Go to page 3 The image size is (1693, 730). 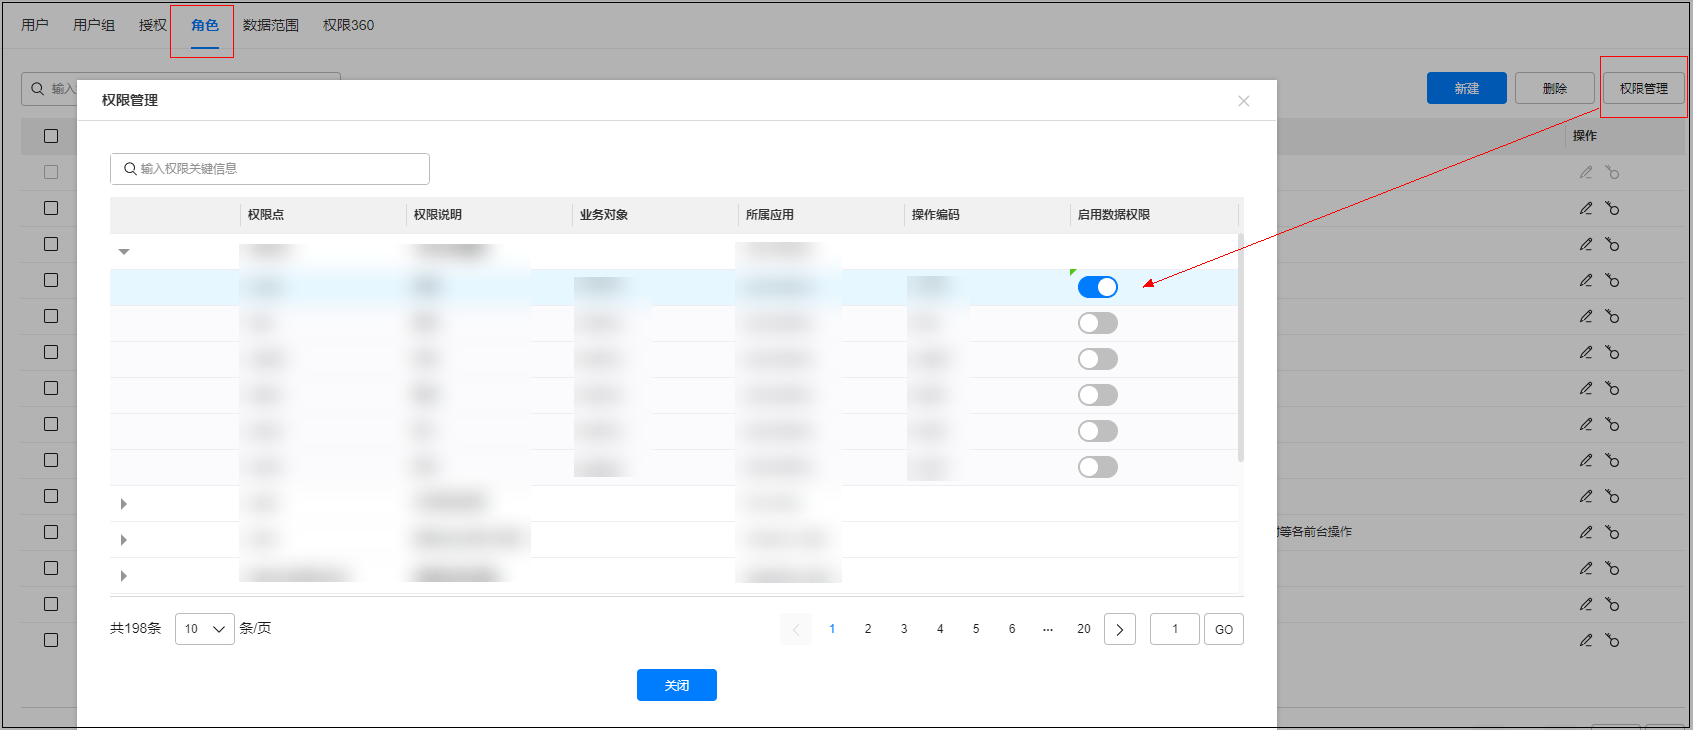tap(904, 629)
